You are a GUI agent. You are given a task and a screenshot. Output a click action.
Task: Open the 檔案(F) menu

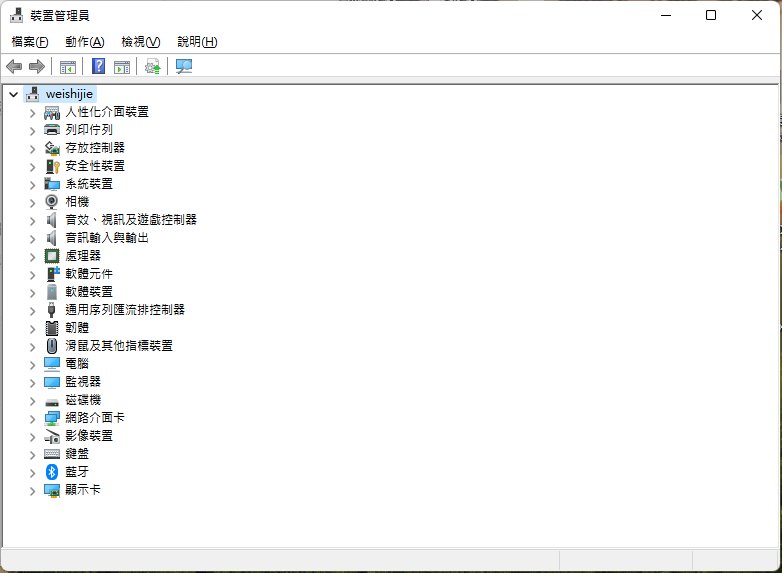[30, 42]
